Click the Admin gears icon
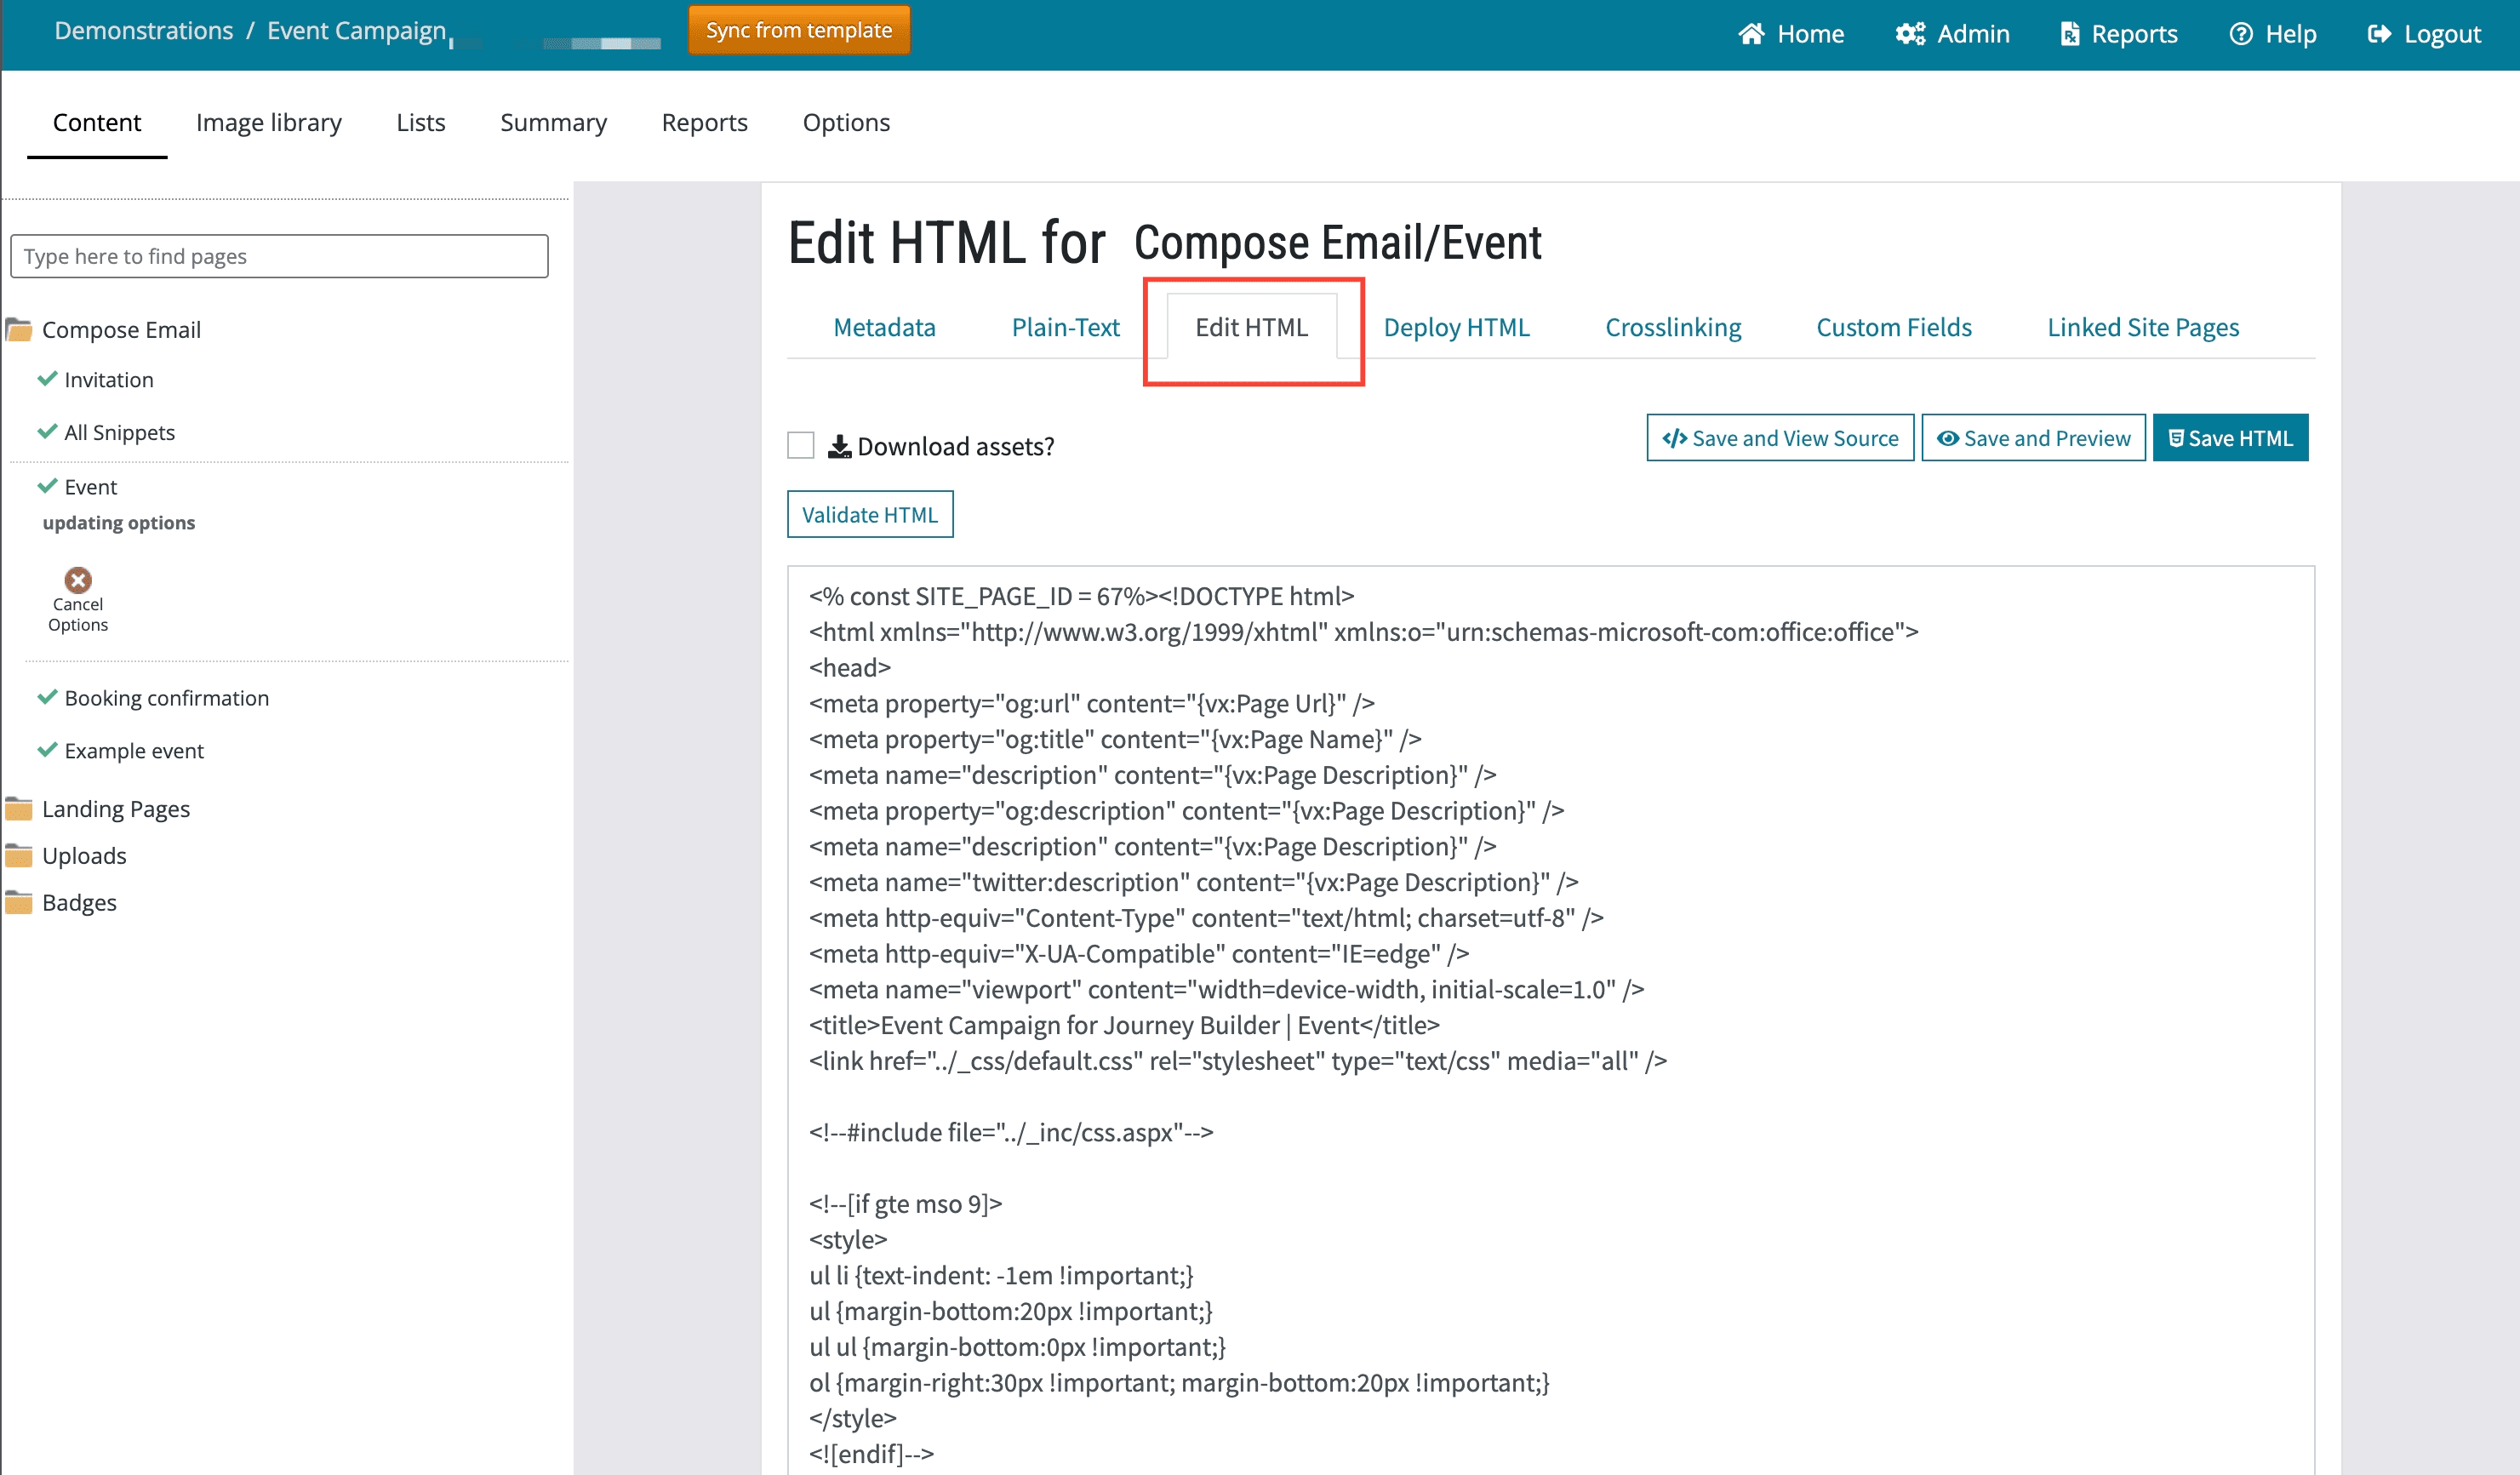The image size is (2520, 1475). [x=1910, y=34]
